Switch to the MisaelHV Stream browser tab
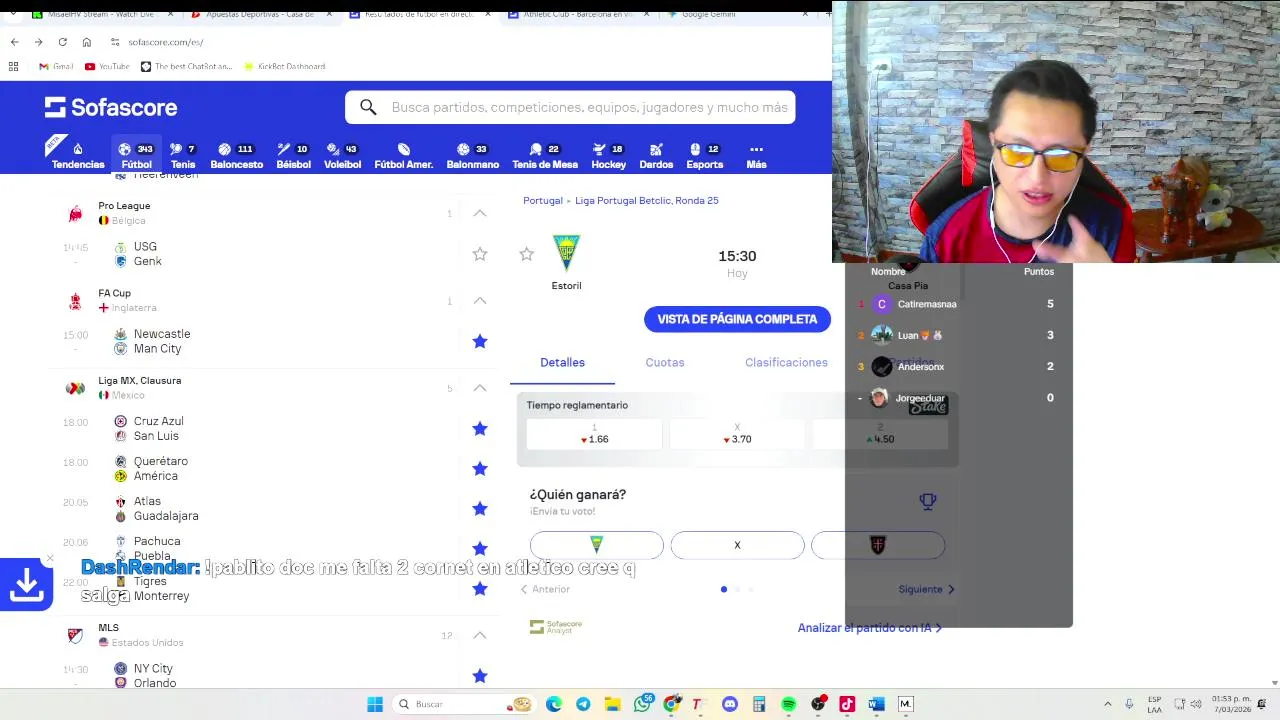 click(98, 14)
